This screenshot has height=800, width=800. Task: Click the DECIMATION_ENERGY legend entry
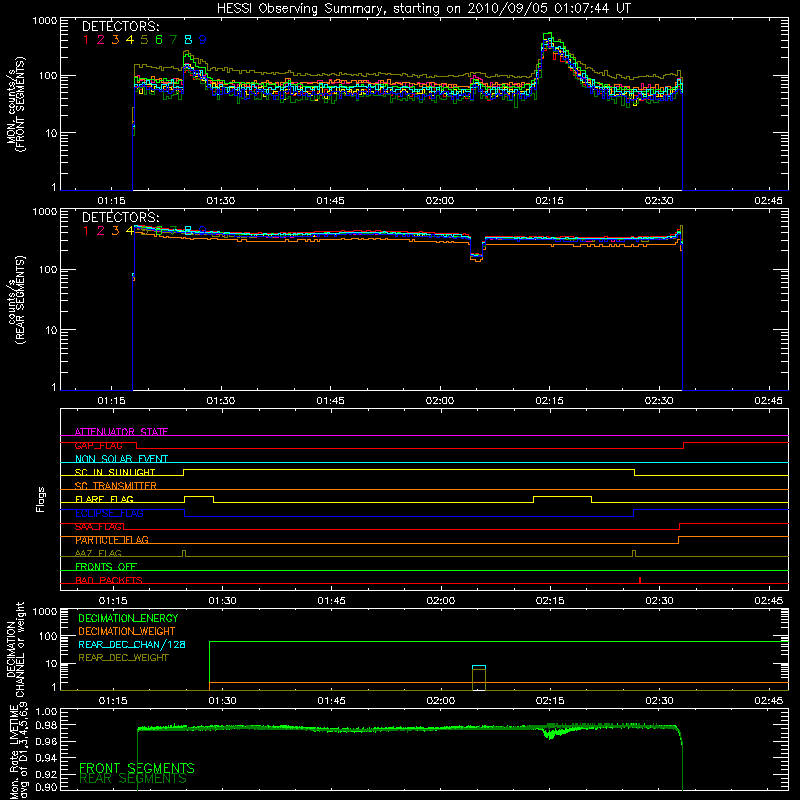click(128, 618)
